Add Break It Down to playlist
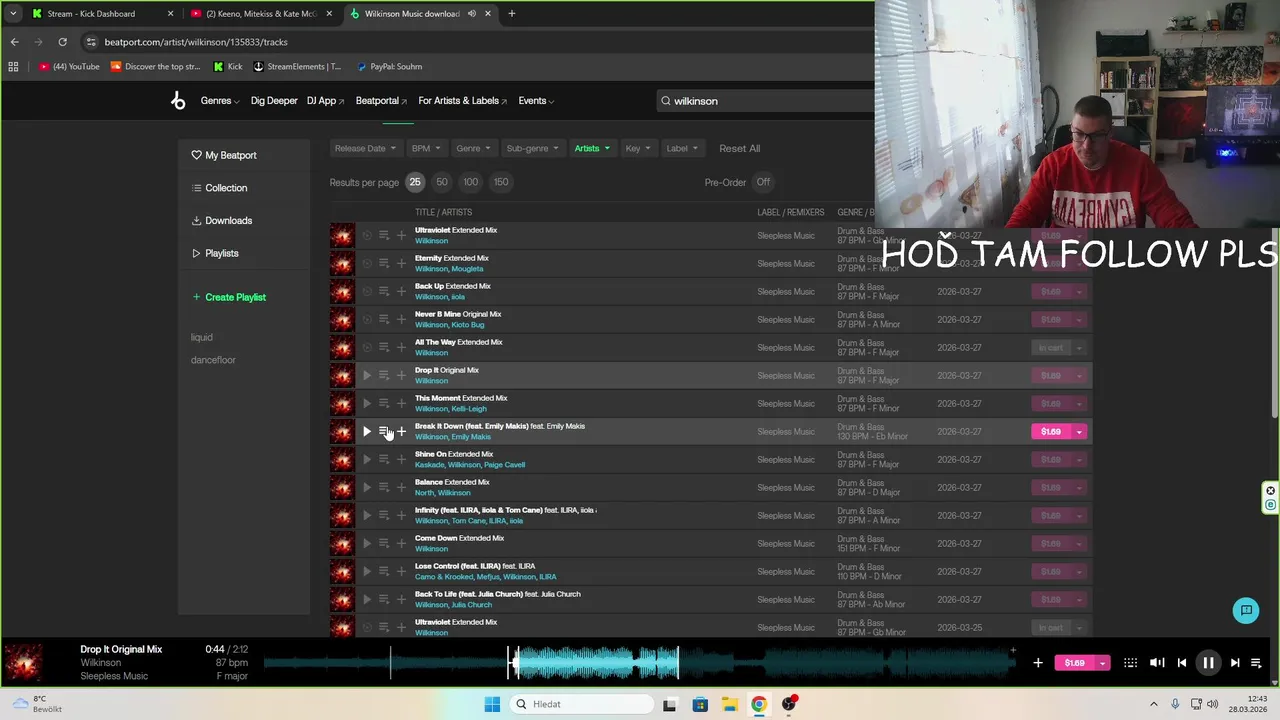 401,432
